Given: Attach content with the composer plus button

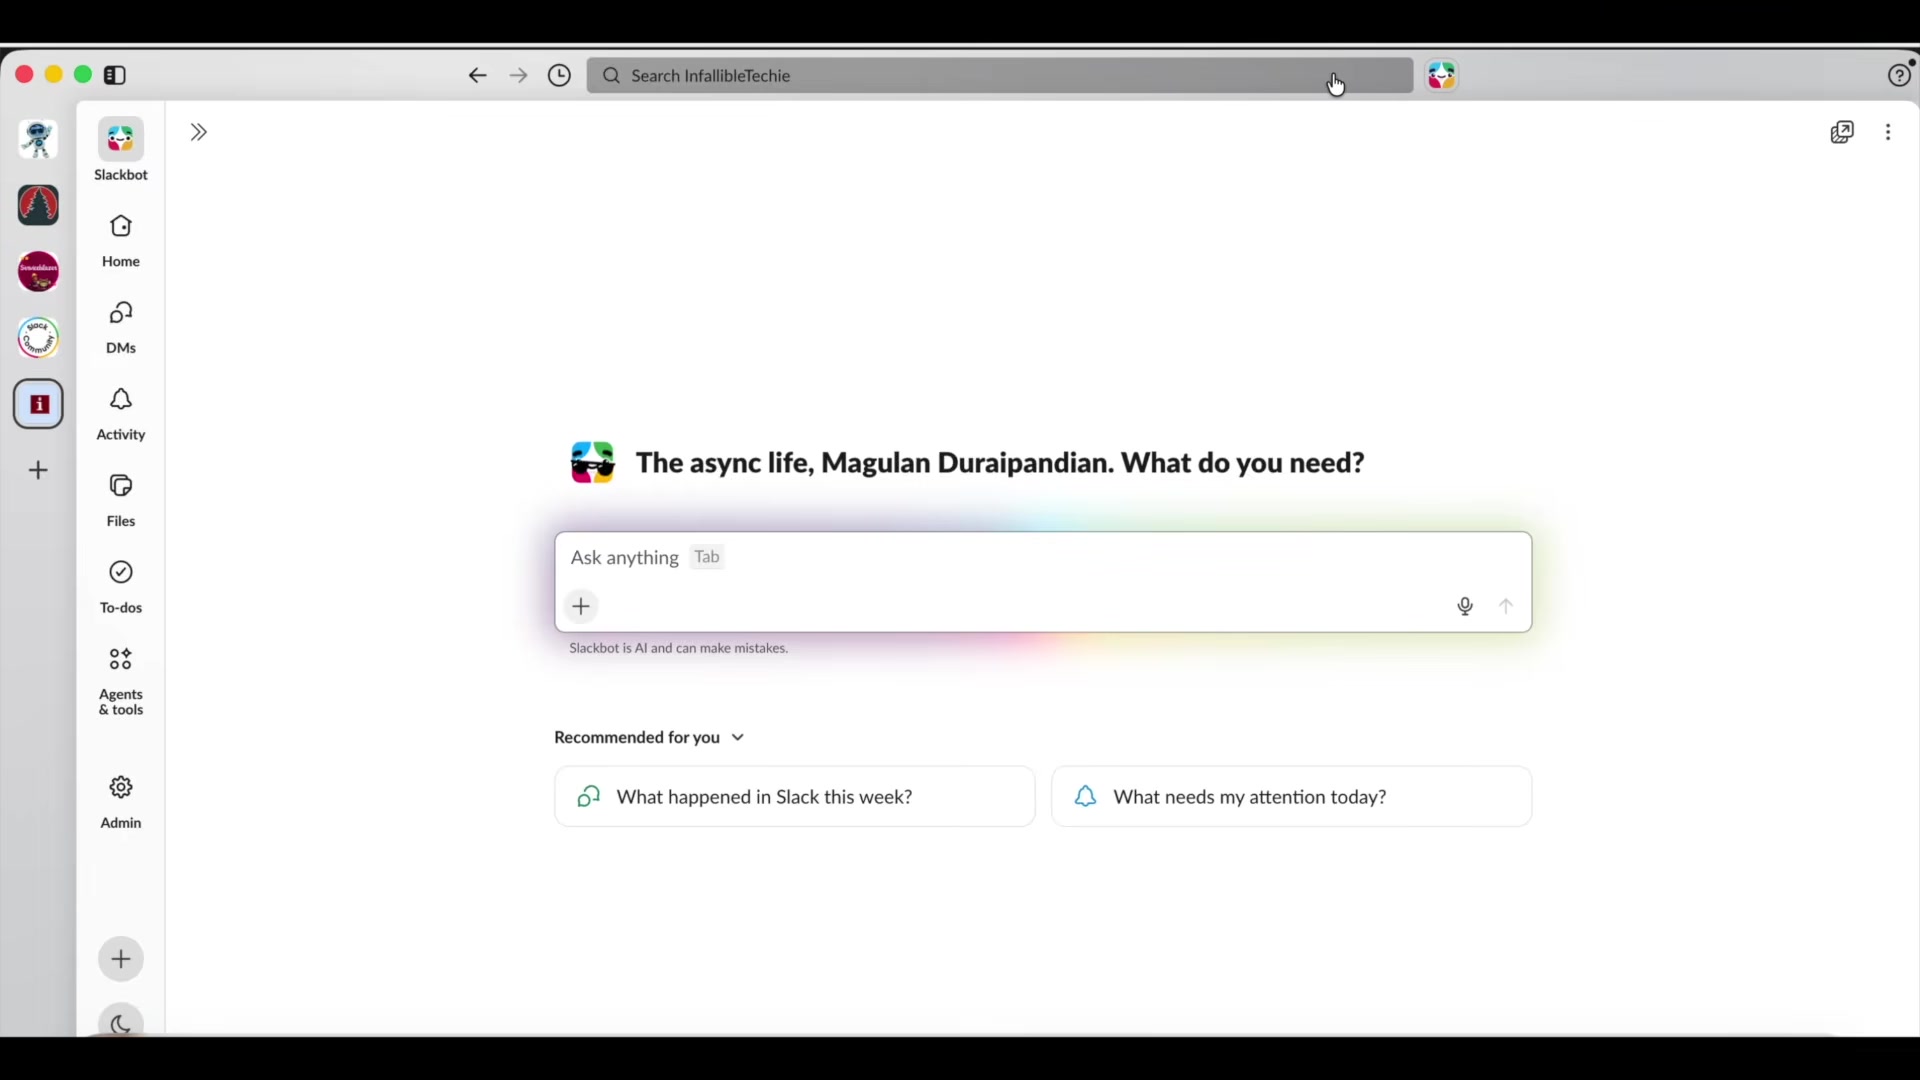Looking at the screenshot, I should 581,607.
